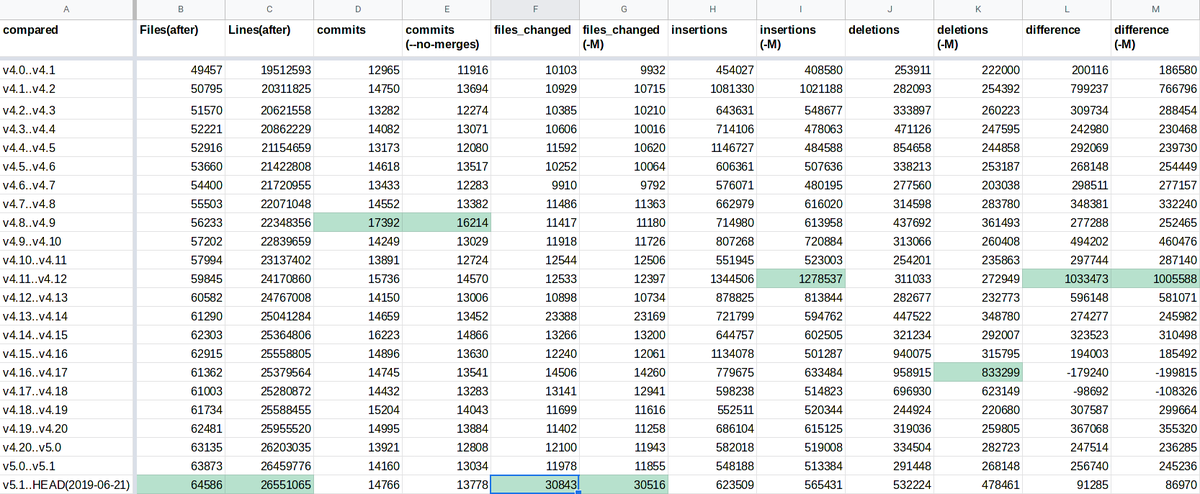Click the 'Files(after)' header cell
1200x494 pixels.
[179, 38]
